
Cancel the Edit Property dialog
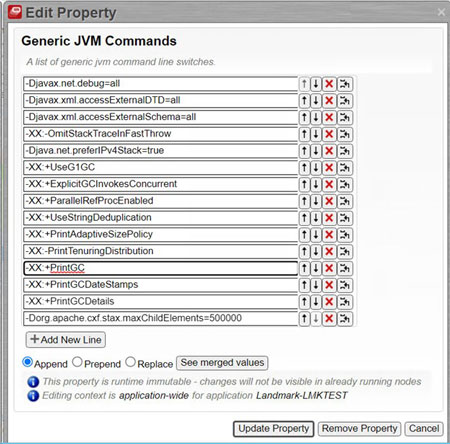[x=424, y=429]
